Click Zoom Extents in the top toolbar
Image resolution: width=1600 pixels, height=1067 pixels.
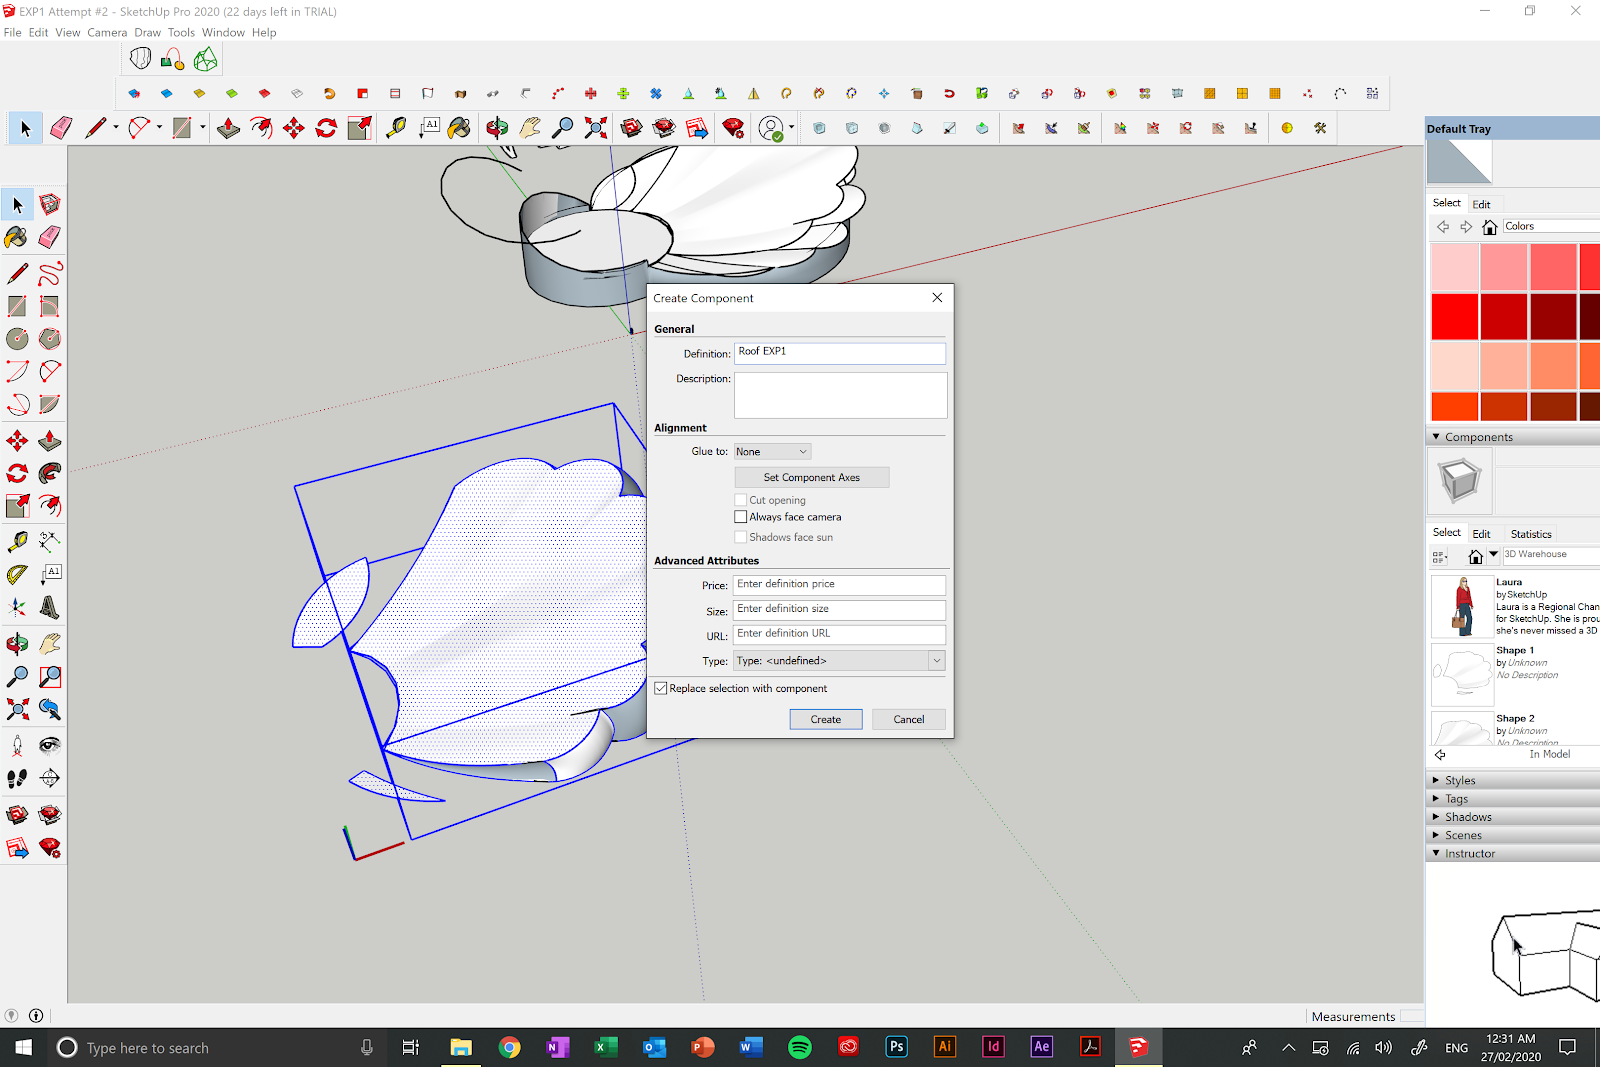[x=596, y=128]
